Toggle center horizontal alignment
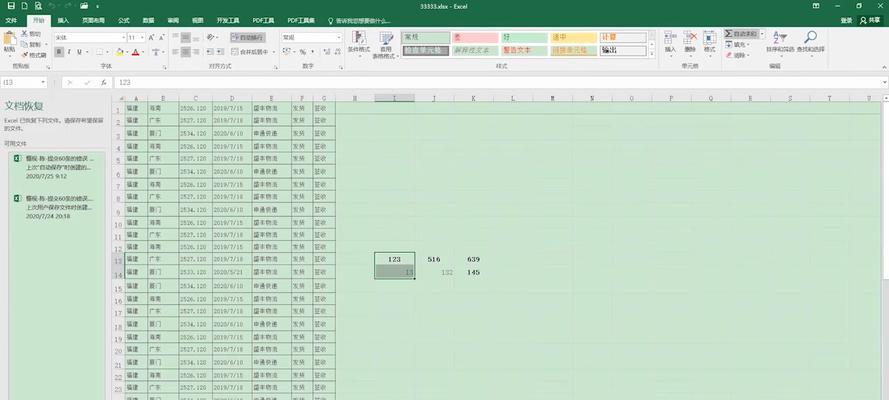889x400 pixels. pyautogui.click(x=186, y=52)
